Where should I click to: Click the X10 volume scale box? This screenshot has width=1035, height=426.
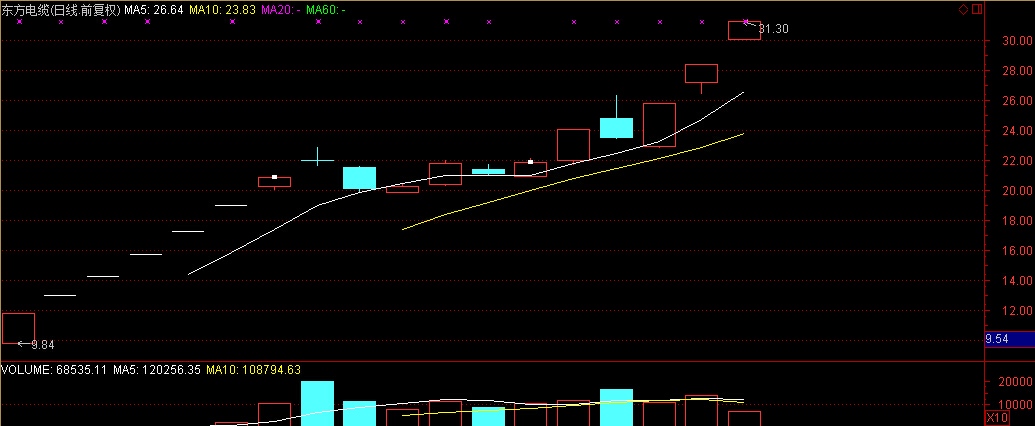996,417
